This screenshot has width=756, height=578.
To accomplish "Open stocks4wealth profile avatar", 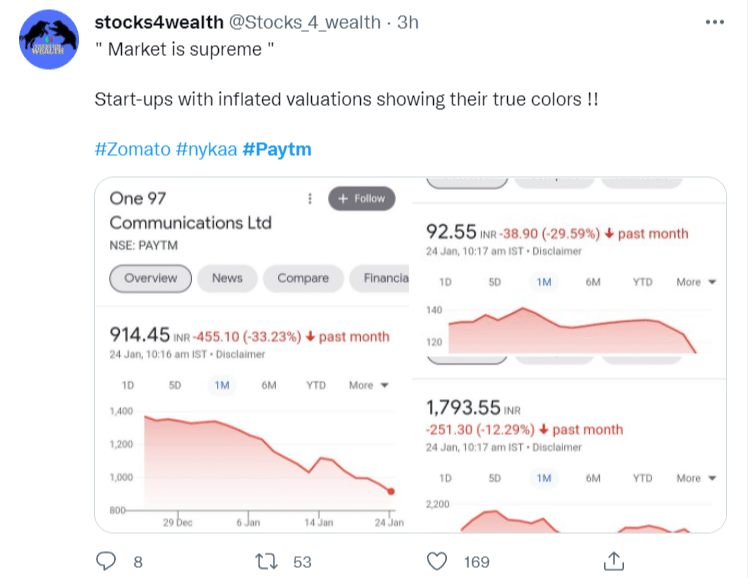I will coord(49,40).
